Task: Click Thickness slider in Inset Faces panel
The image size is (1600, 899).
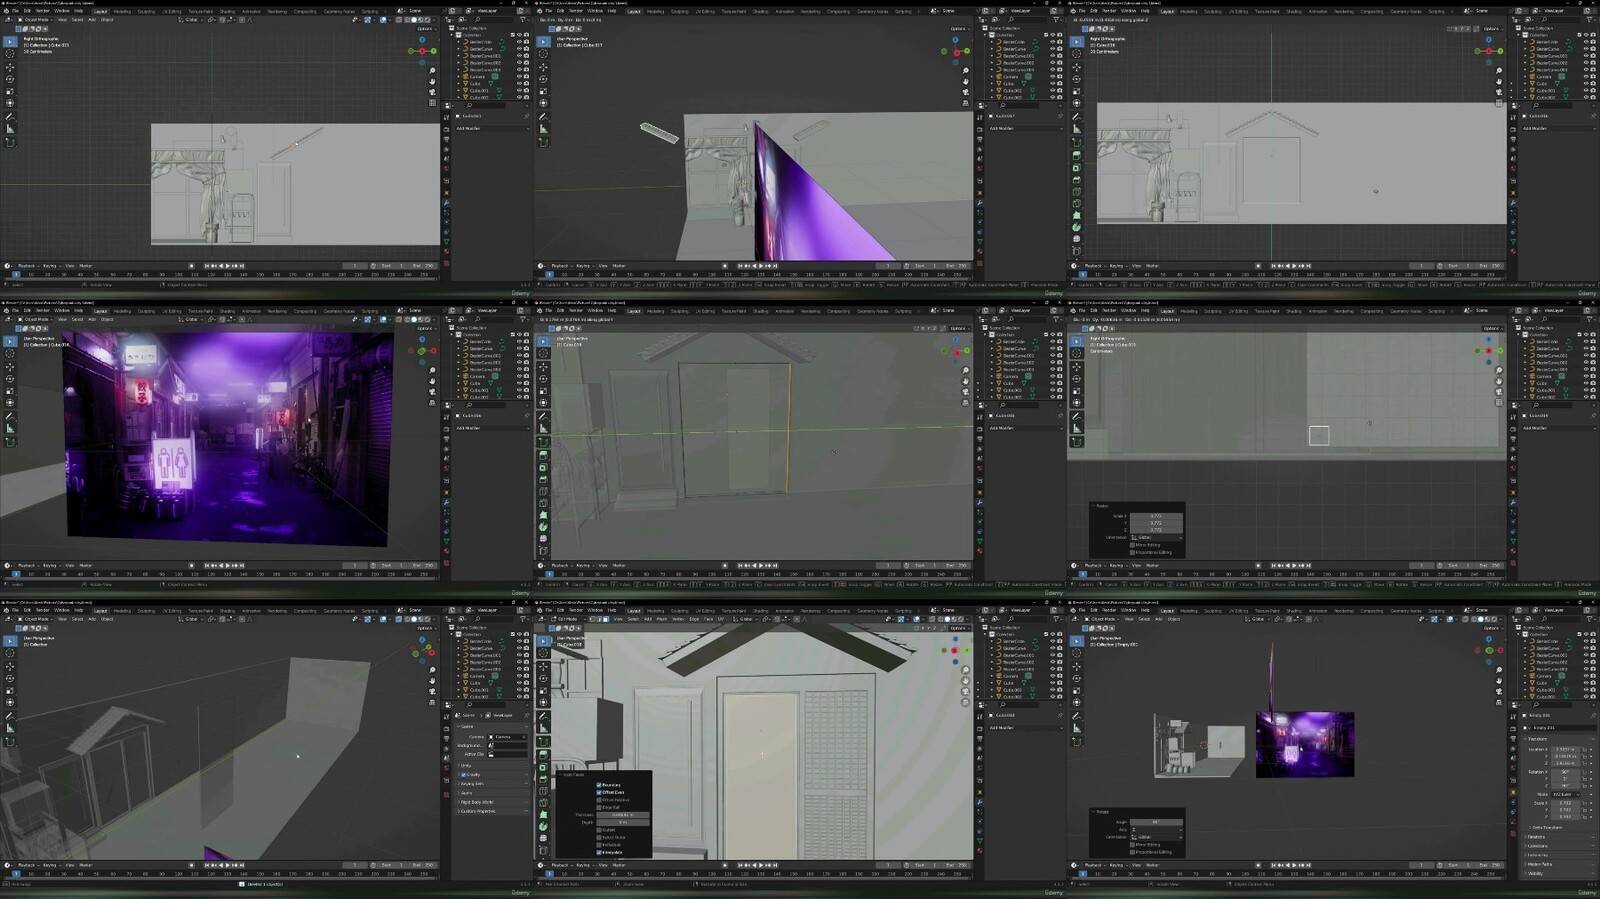Action: (x=621, y=815)
